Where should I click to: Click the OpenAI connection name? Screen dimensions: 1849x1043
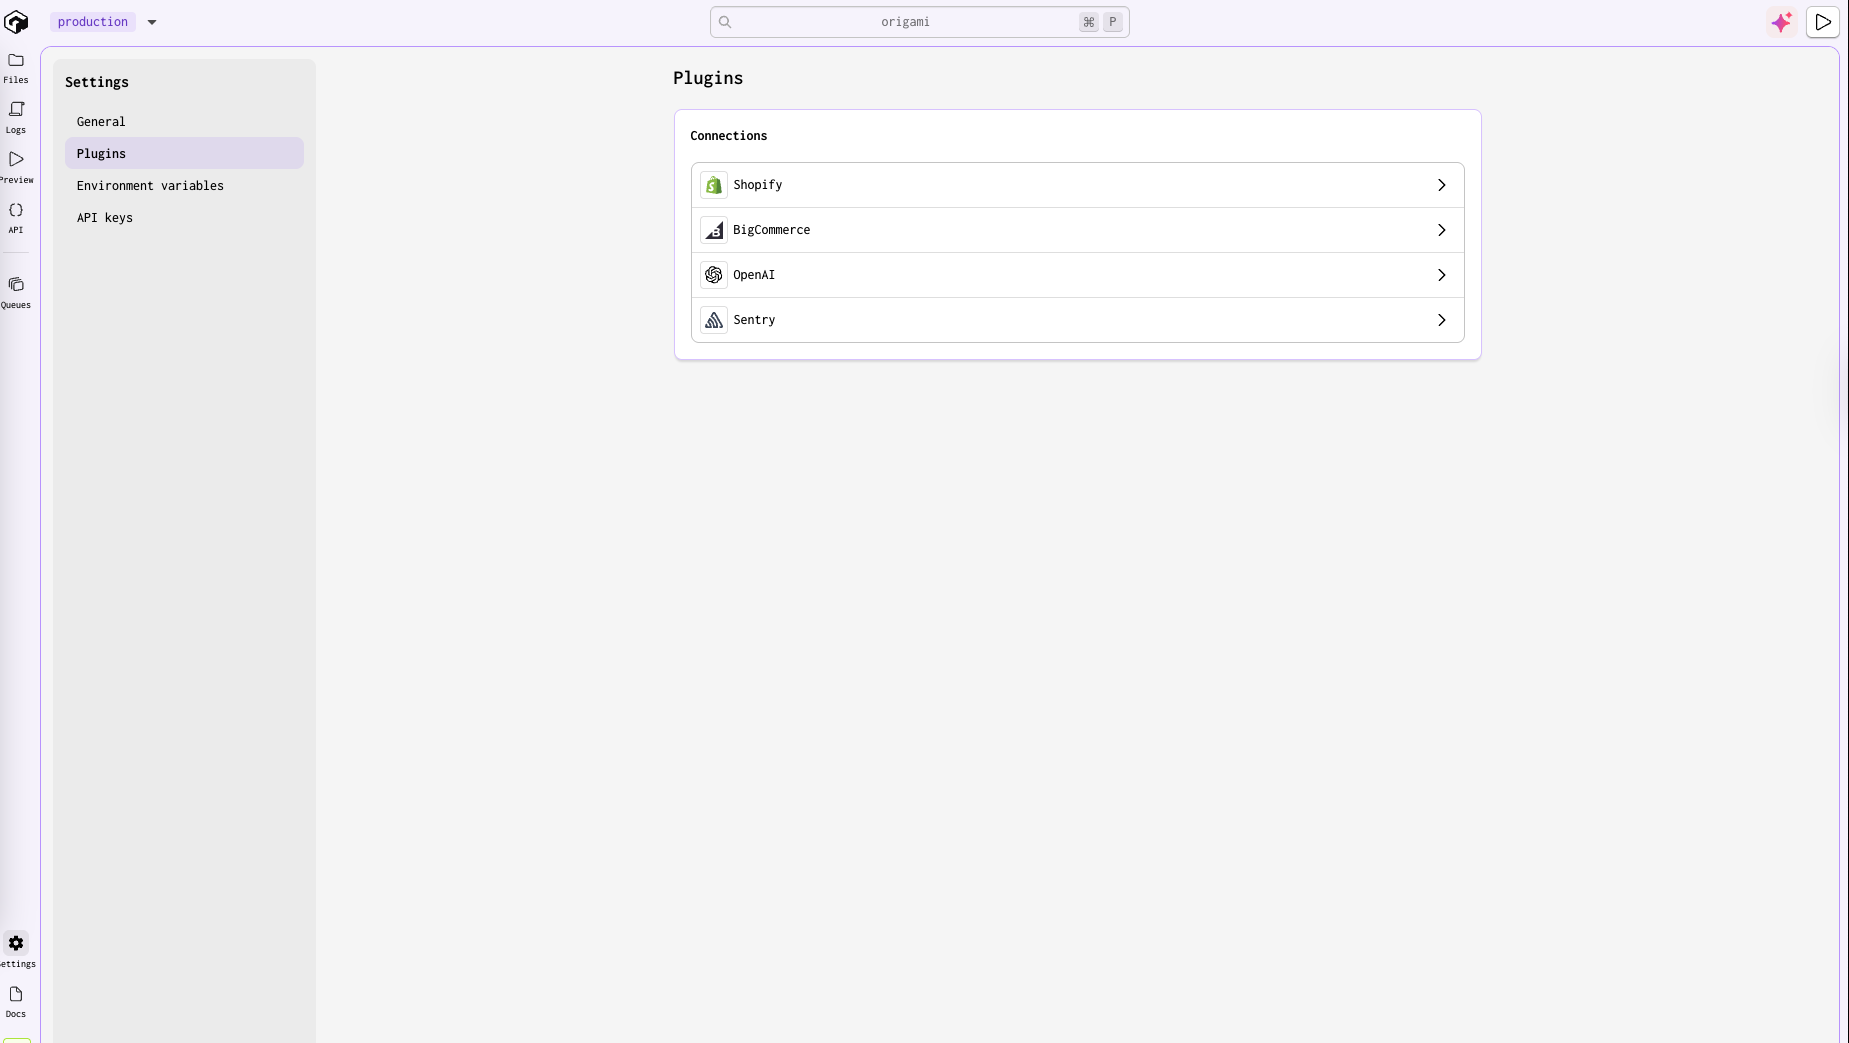[x=754, y=275]
